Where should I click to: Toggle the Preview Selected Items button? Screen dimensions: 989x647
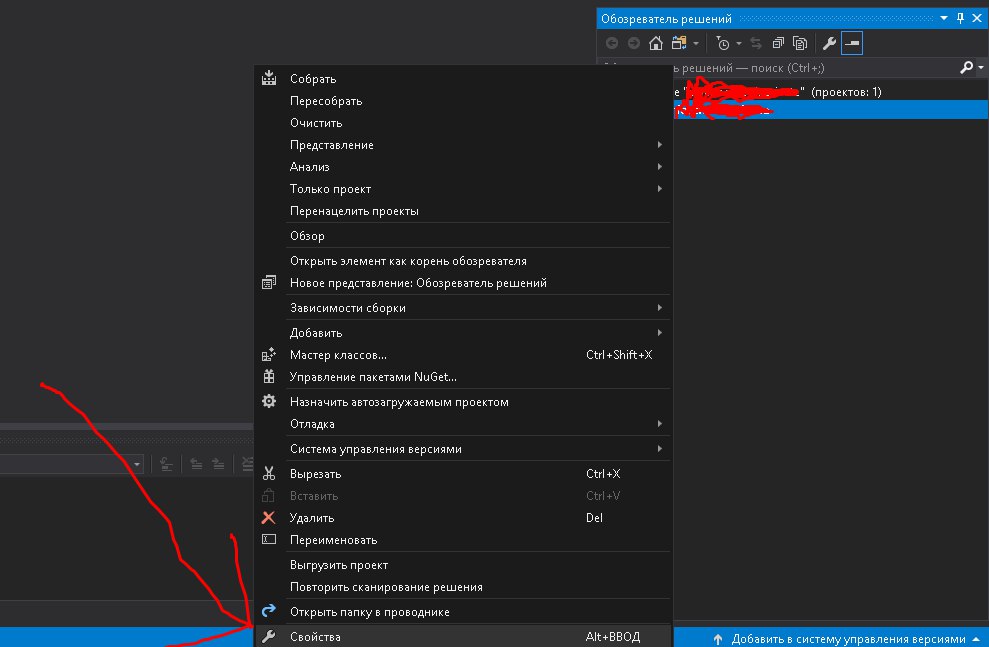tap(852, 43)
